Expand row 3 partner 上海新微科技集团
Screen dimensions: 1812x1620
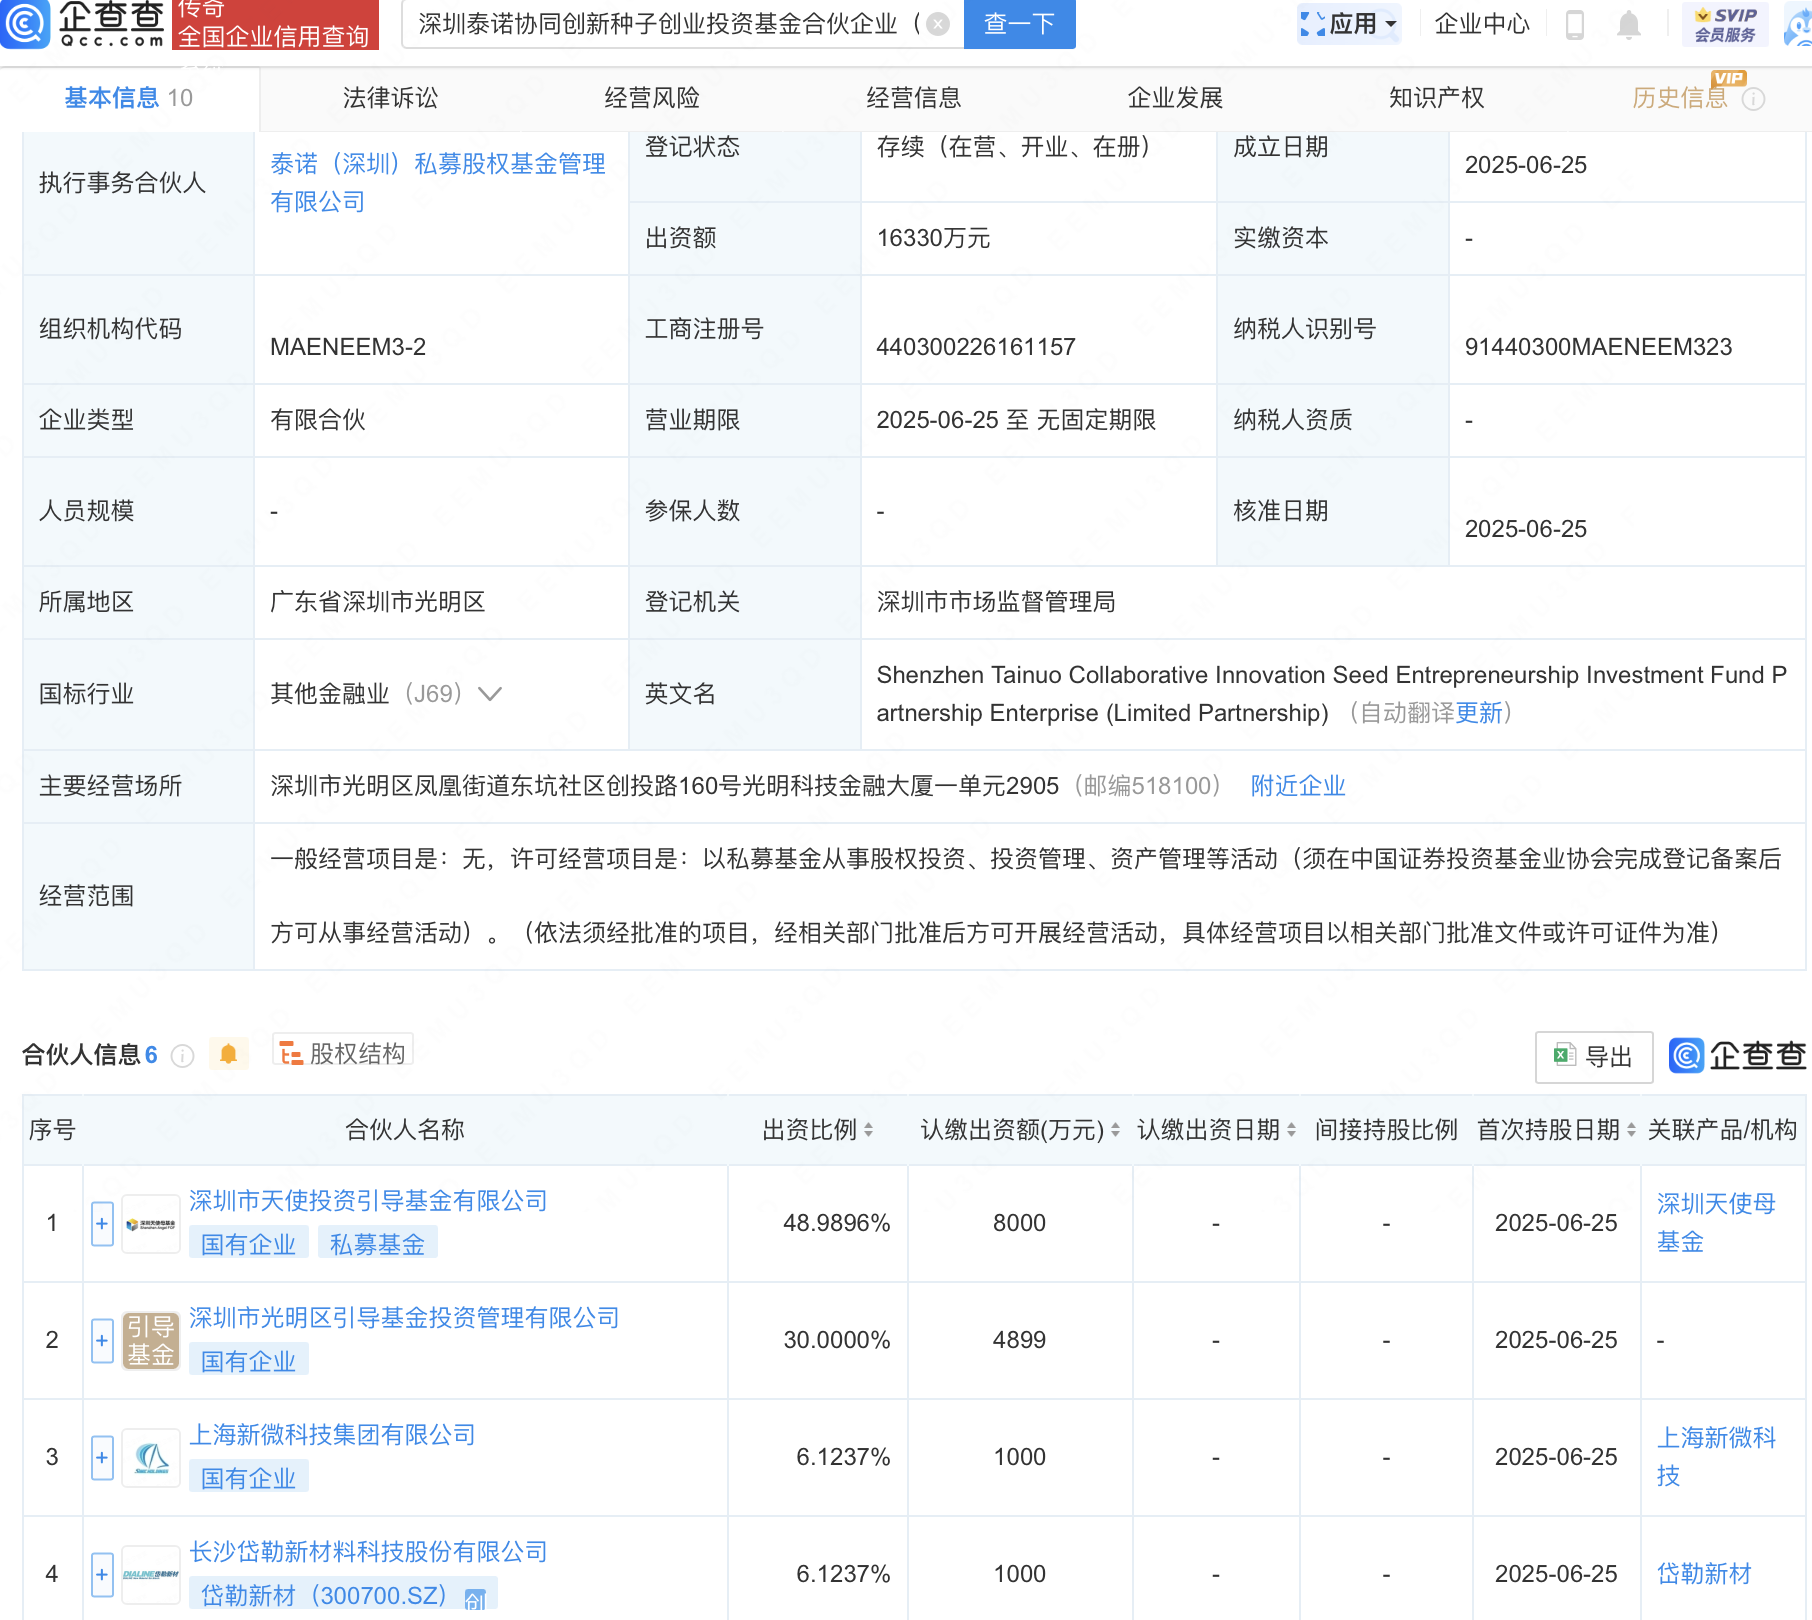(x=102, y=1458)
